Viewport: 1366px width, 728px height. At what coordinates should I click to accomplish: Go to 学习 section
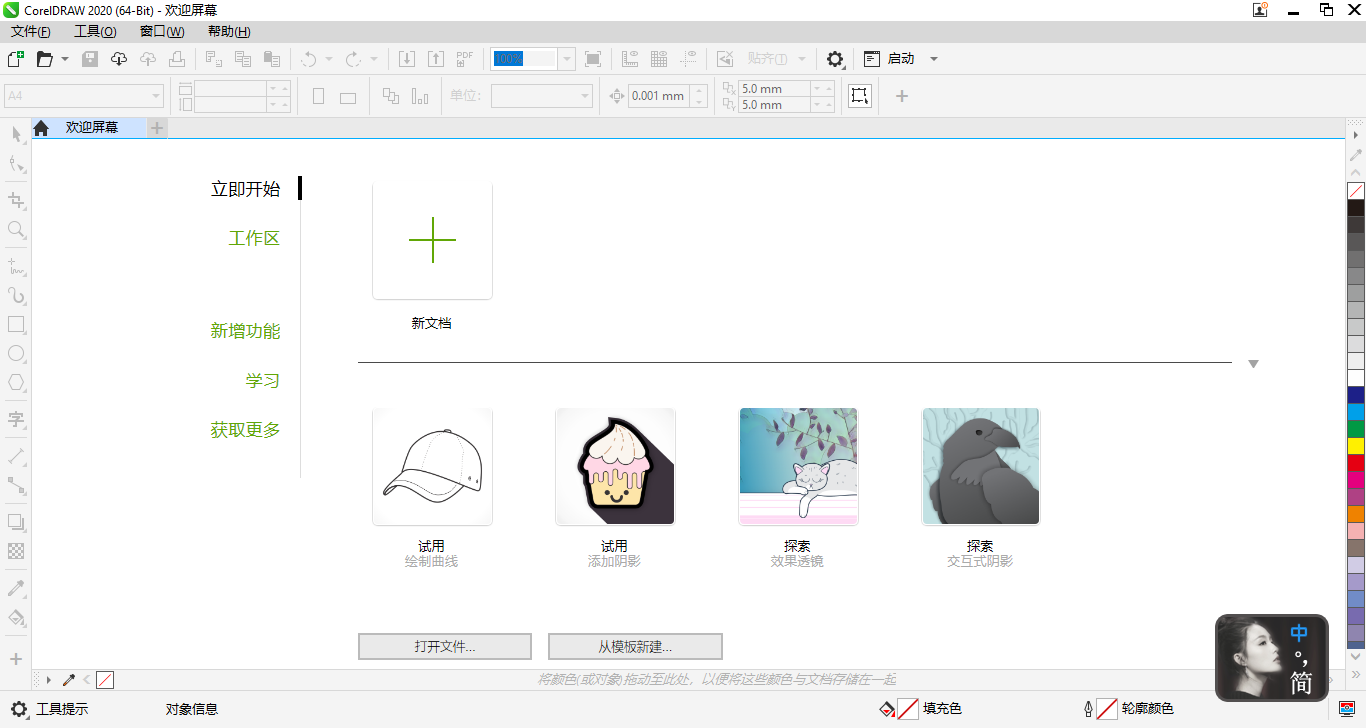(x=263, y=381)
